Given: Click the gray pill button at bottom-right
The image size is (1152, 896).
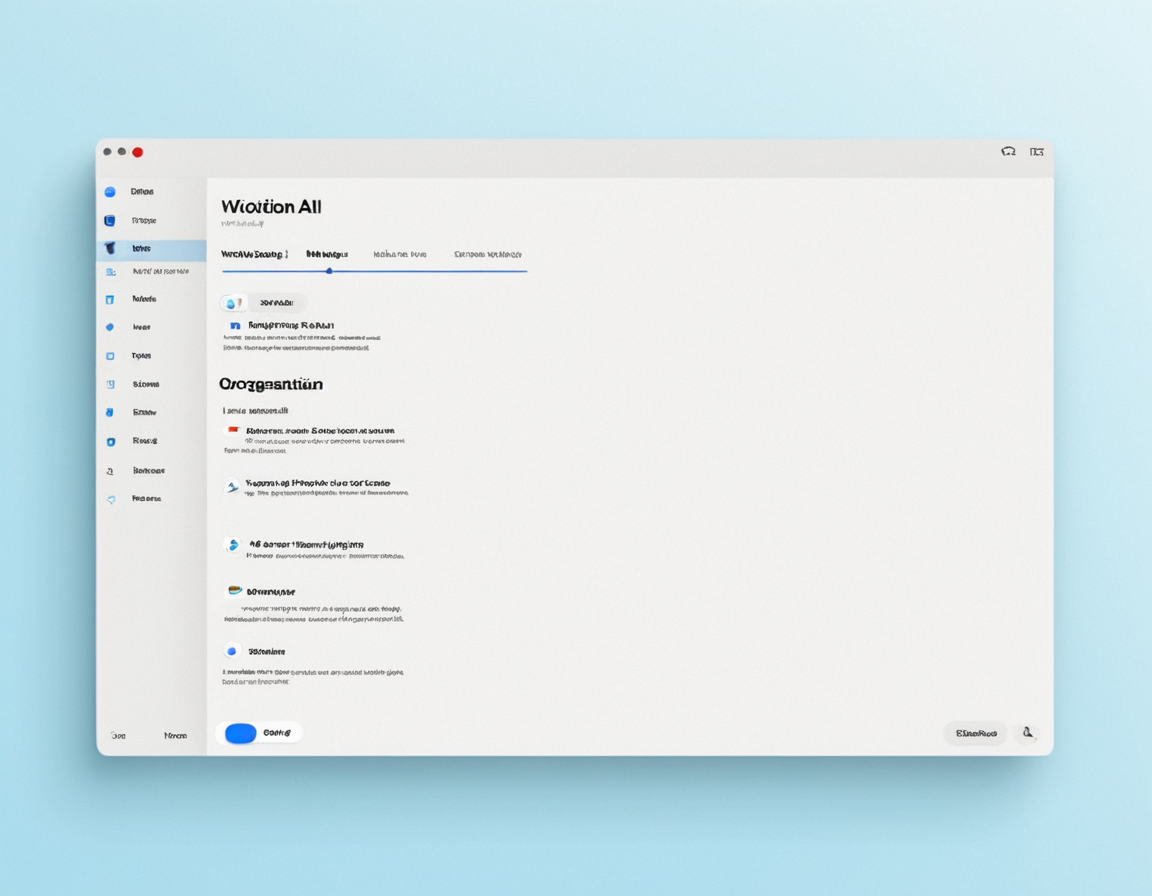Looking at the screenshot, I should (975, 733).
